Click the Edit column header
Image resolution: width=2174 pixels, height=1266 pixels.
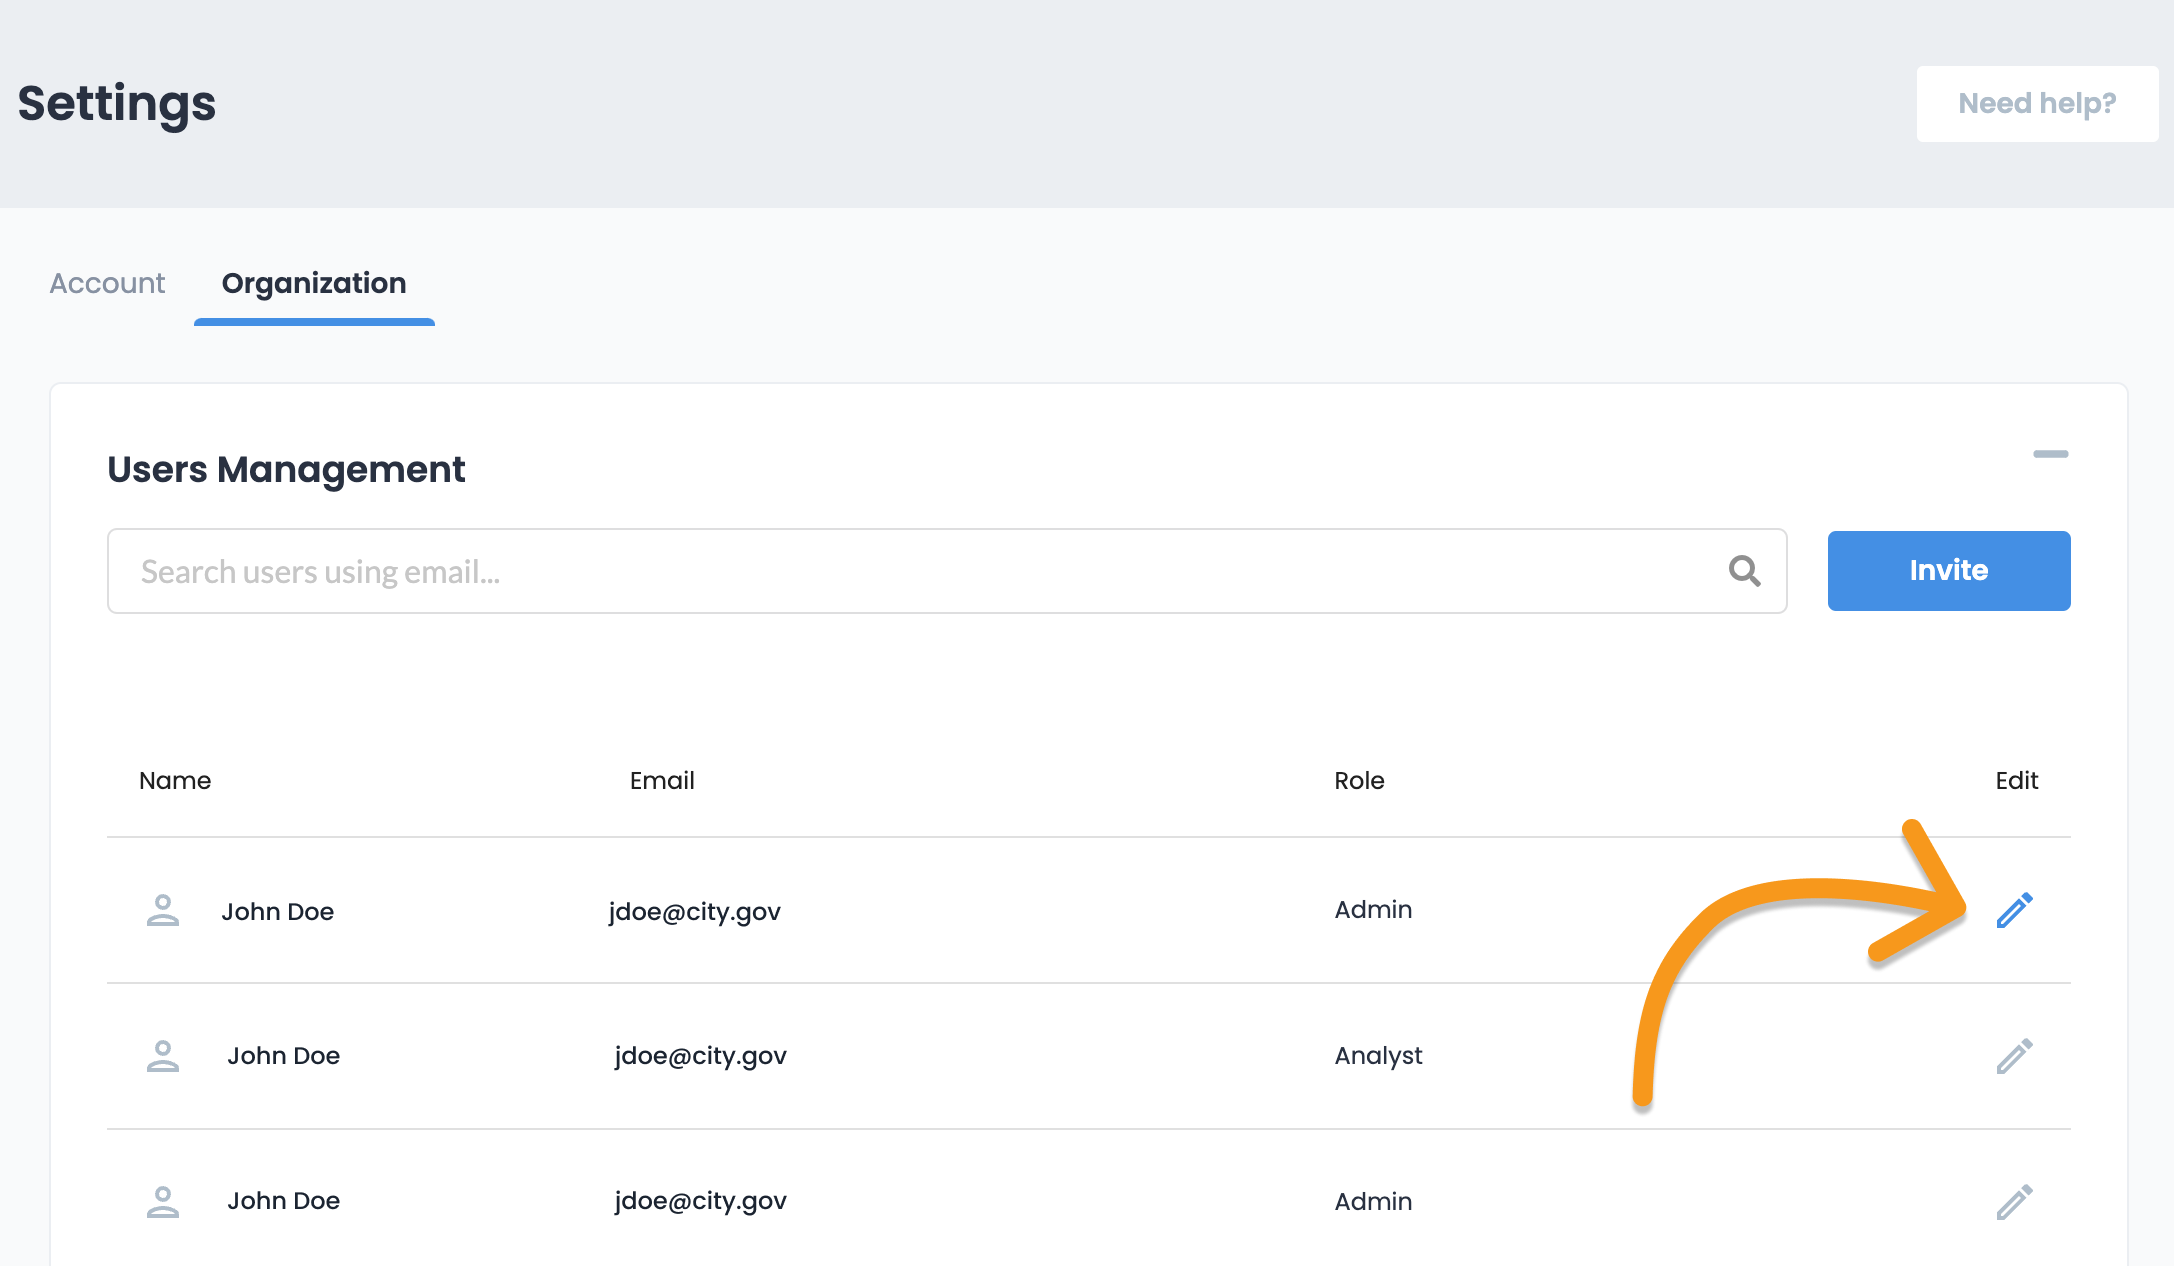(x=2016, y=781)
